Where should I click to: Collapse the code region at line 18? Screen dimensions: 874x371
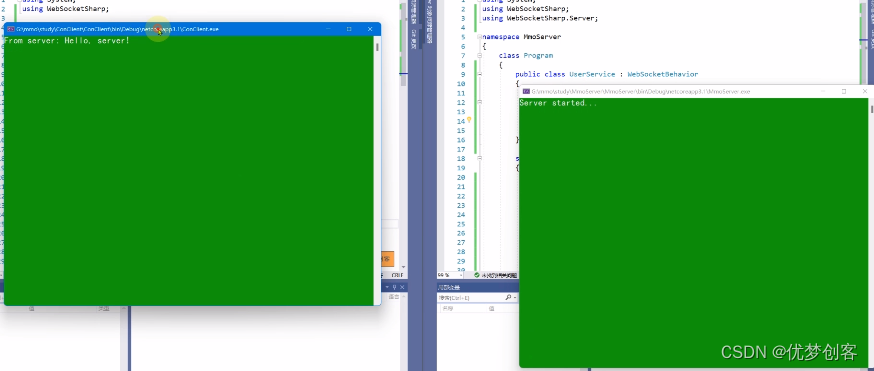(479, 158)
